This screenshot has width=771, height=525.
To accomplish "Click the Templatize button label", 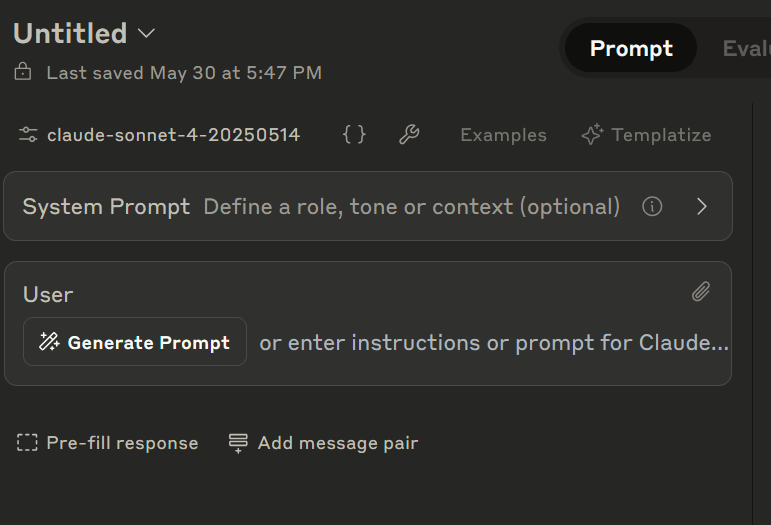I will pos(661,135).
